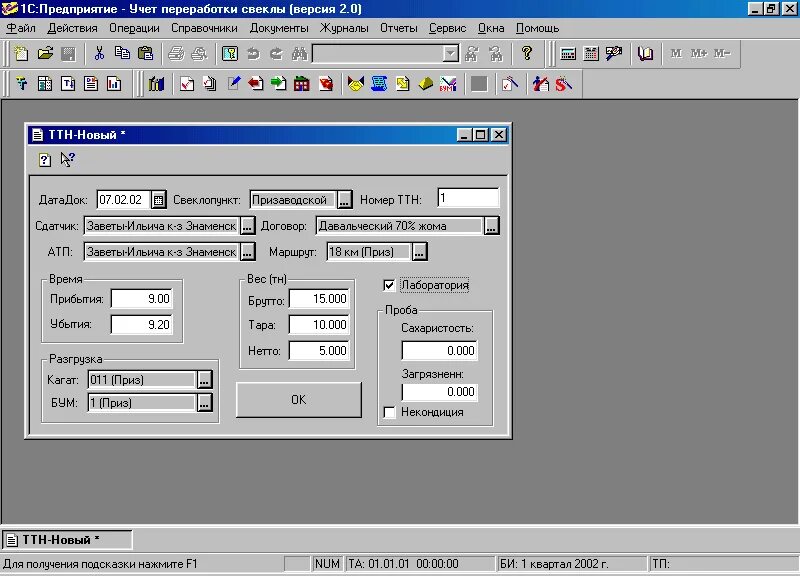Open the Отчеты menu

(398, 28)
